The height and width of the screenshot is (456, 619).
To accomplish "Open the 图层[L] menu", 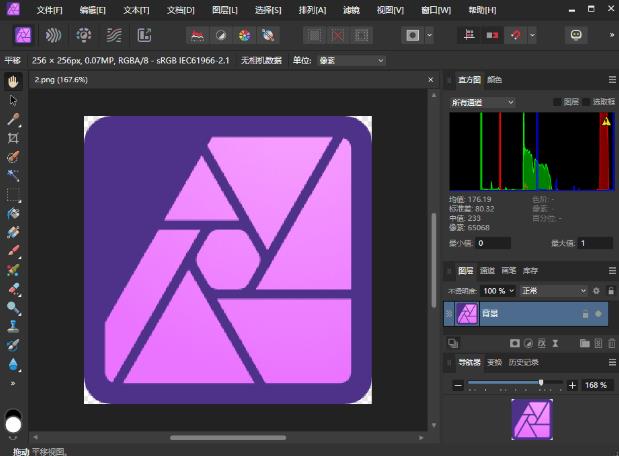I will (x=225, y=10).
